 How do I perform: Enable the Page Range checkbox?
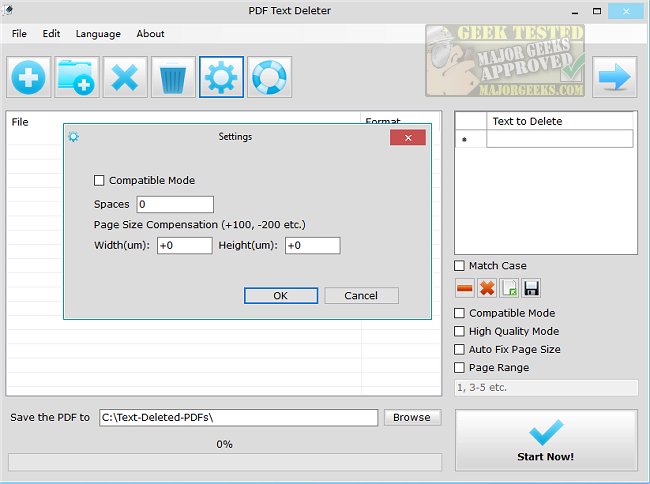point(459,368)
